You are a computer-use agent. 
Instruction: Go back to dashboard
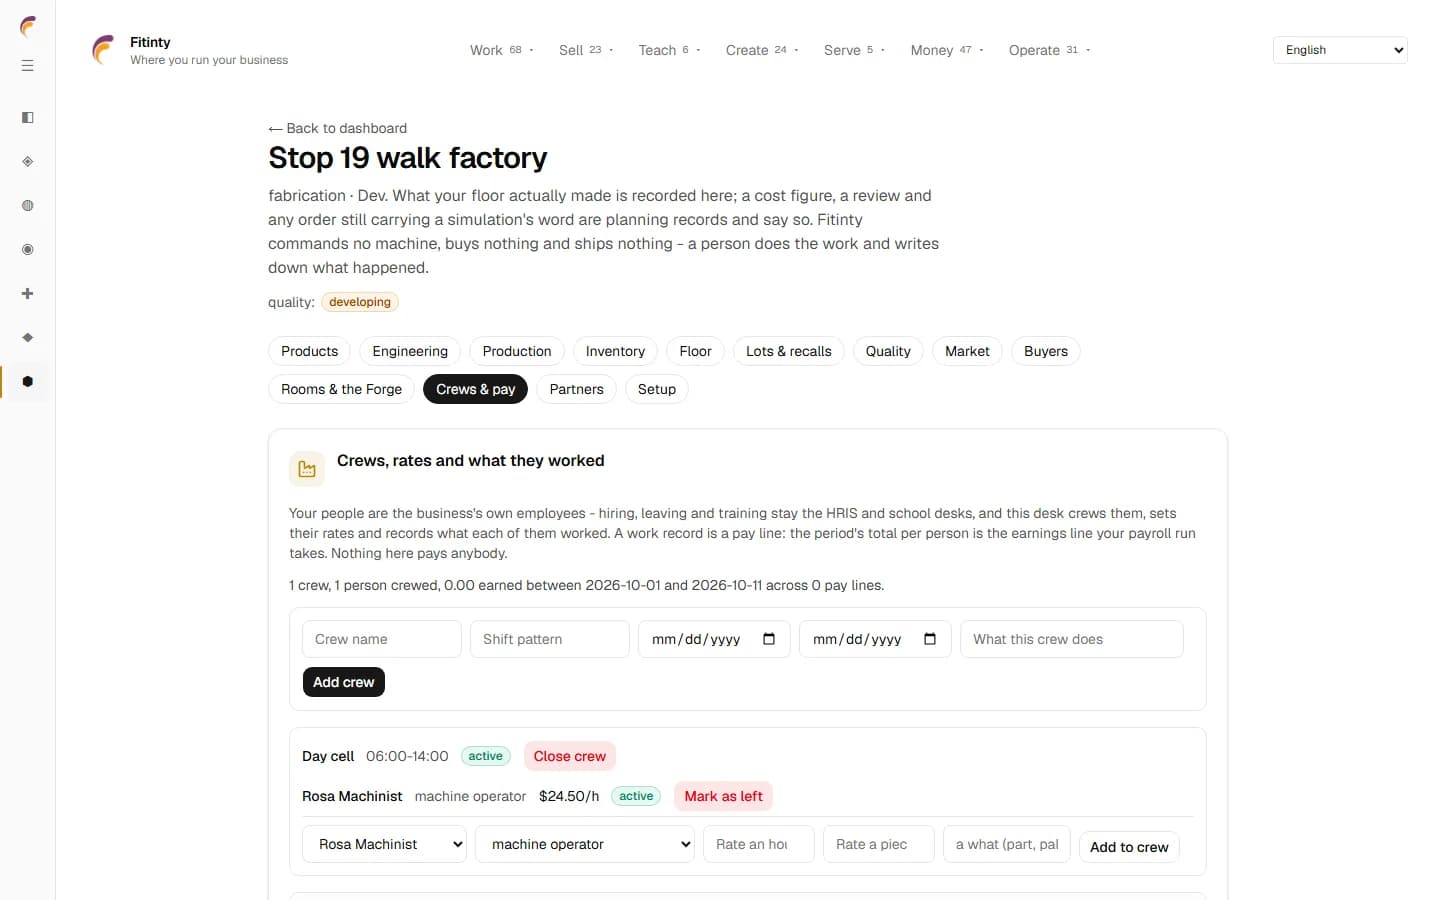click(x=338, y=128)
